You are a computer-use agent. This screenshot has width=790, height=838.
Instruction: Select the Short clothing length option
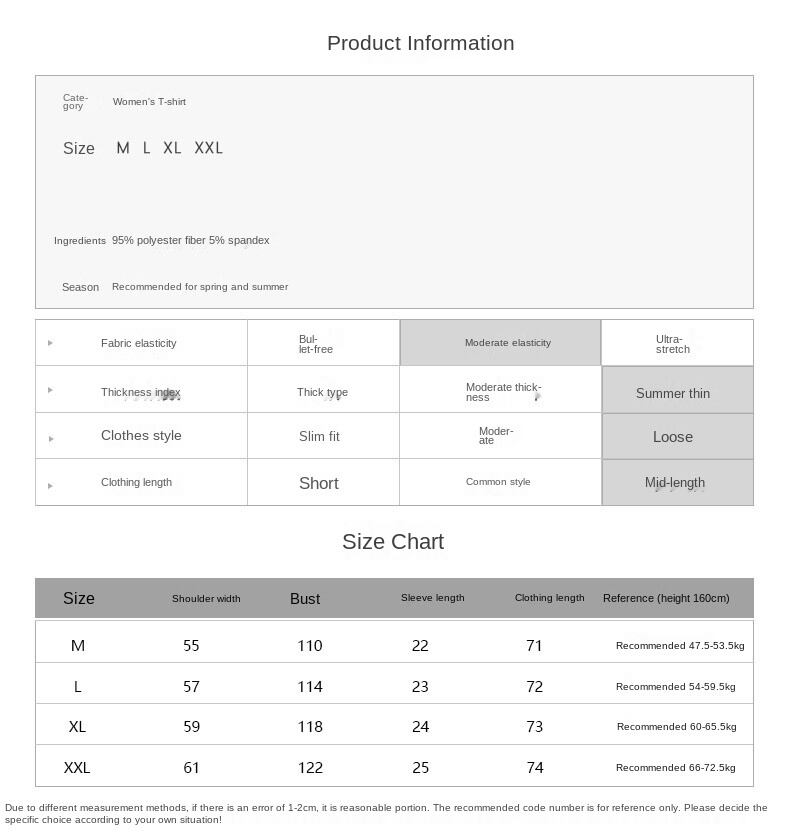coord(319,483)
